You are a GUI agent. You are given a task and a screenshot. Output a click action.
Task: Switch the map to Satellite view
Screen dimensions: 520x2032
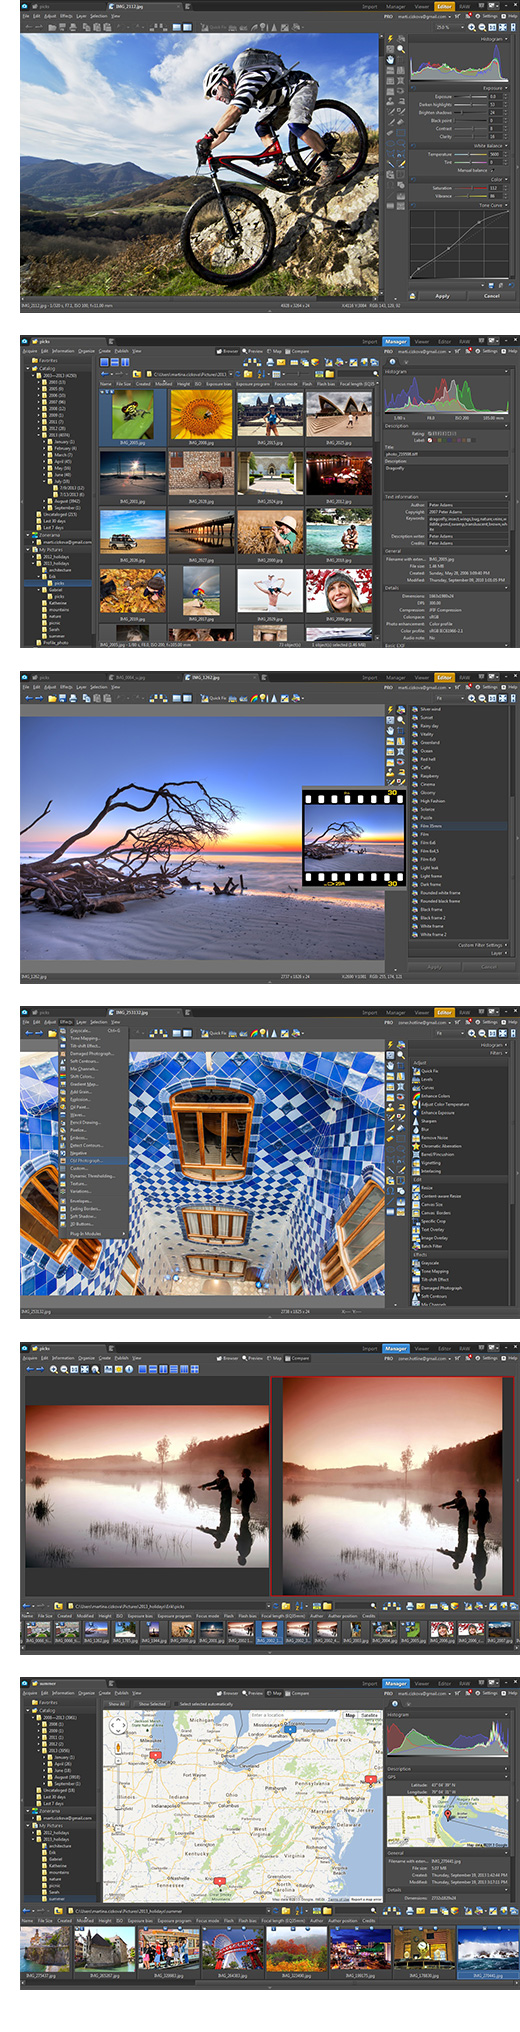click(369, 1715)
